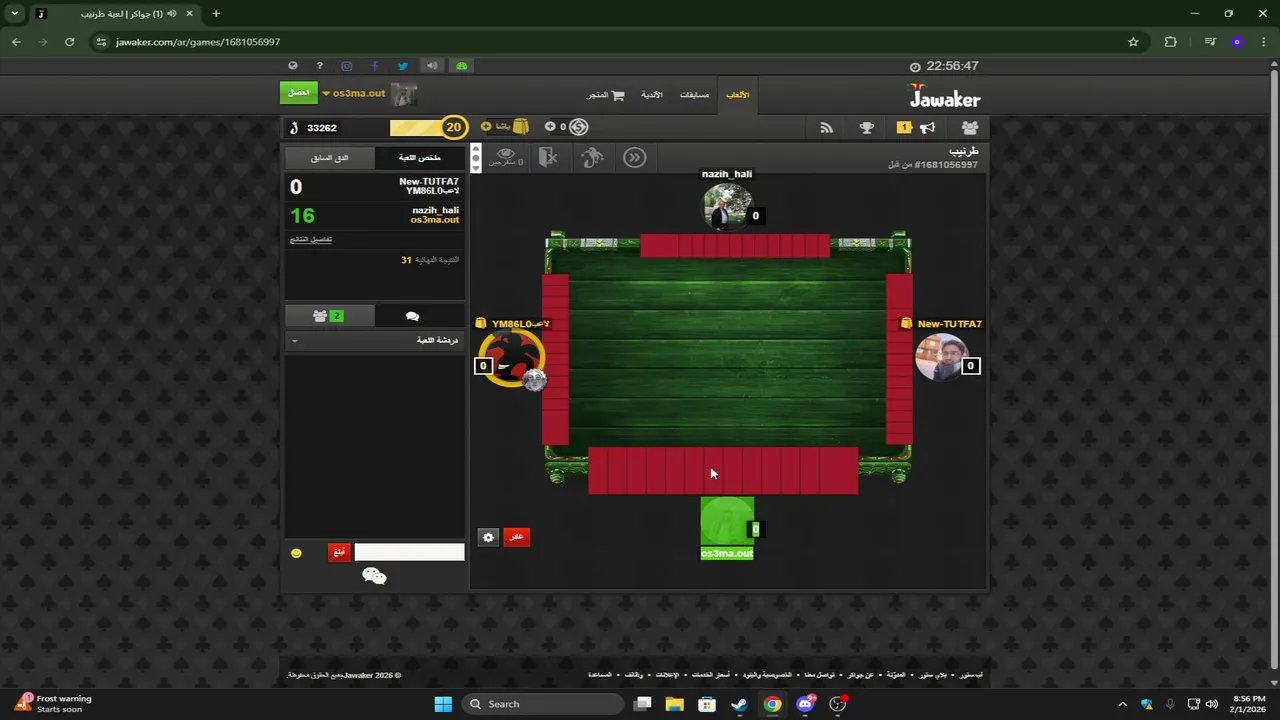The image size is (1280, 720).
Task: Click the joker jester icon
Action: pyautogui.click(x=592, y=157)
